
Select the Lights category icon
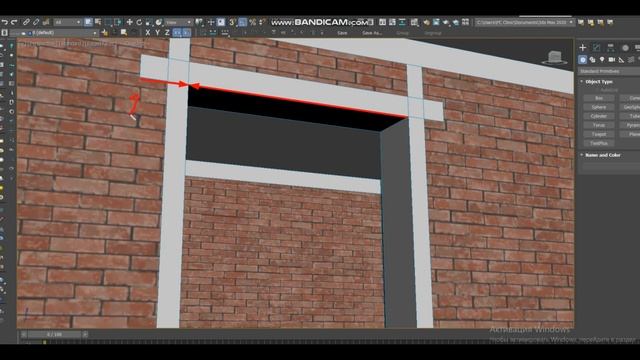(x=602, y=60)
